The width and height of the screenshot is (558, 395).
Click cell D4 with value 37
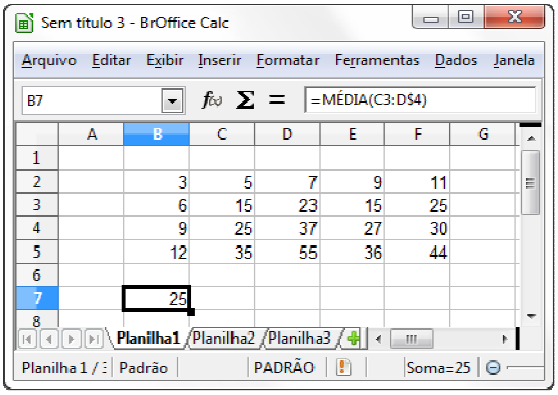(287, 228)
